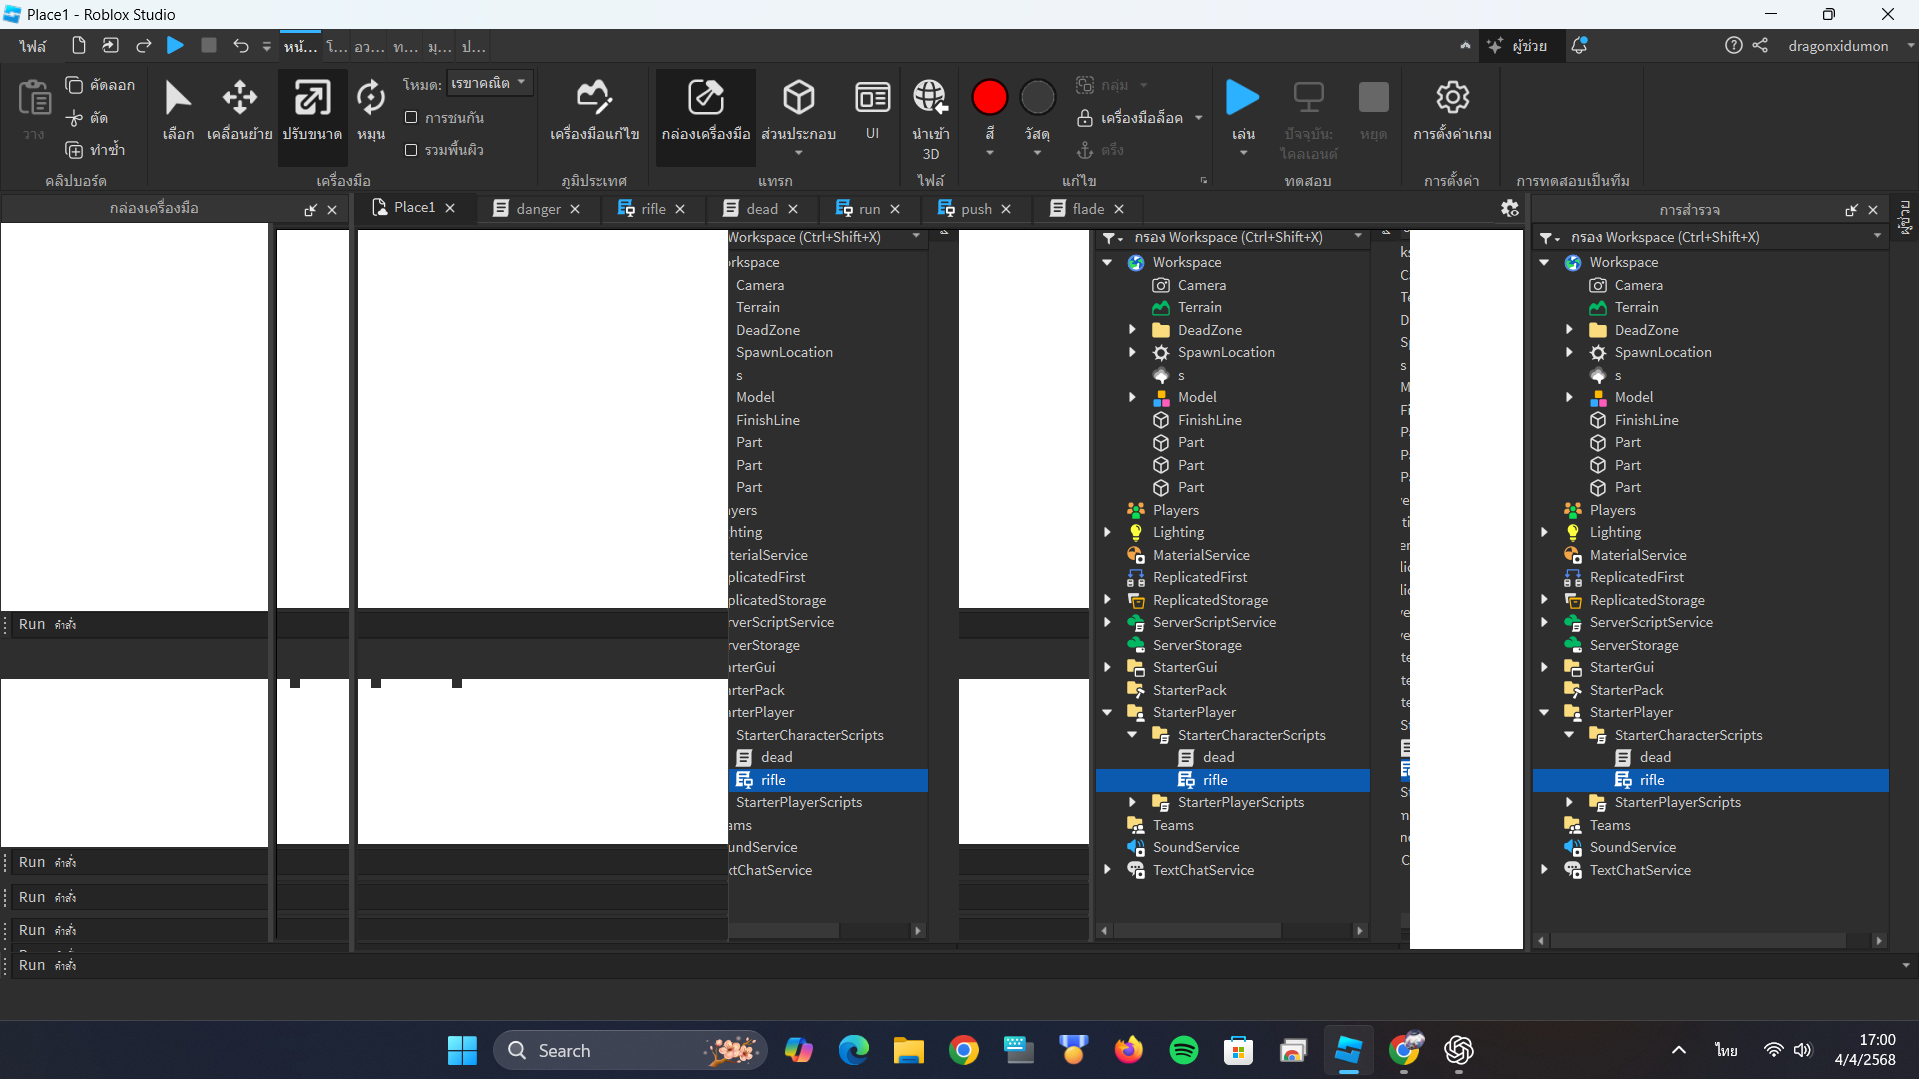This screenshot has height=1079, width=1919.
Task: Click the Share icon near username
Action: (1761, 46)
